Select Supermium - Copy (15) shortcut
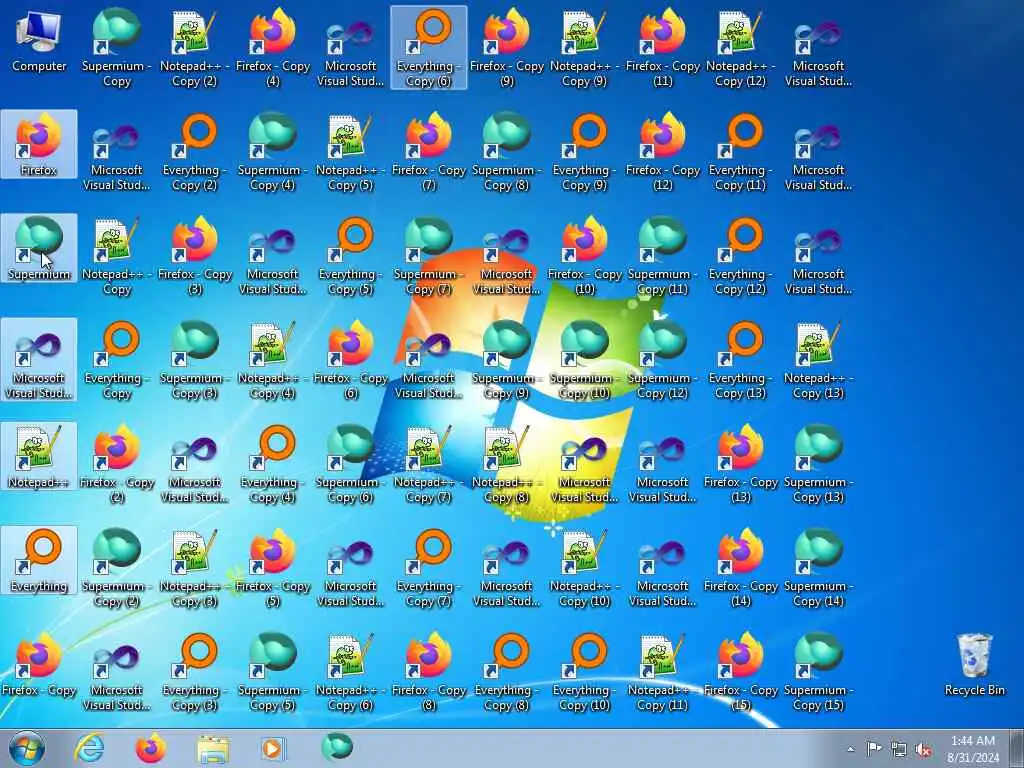 (x=818, y=671)
